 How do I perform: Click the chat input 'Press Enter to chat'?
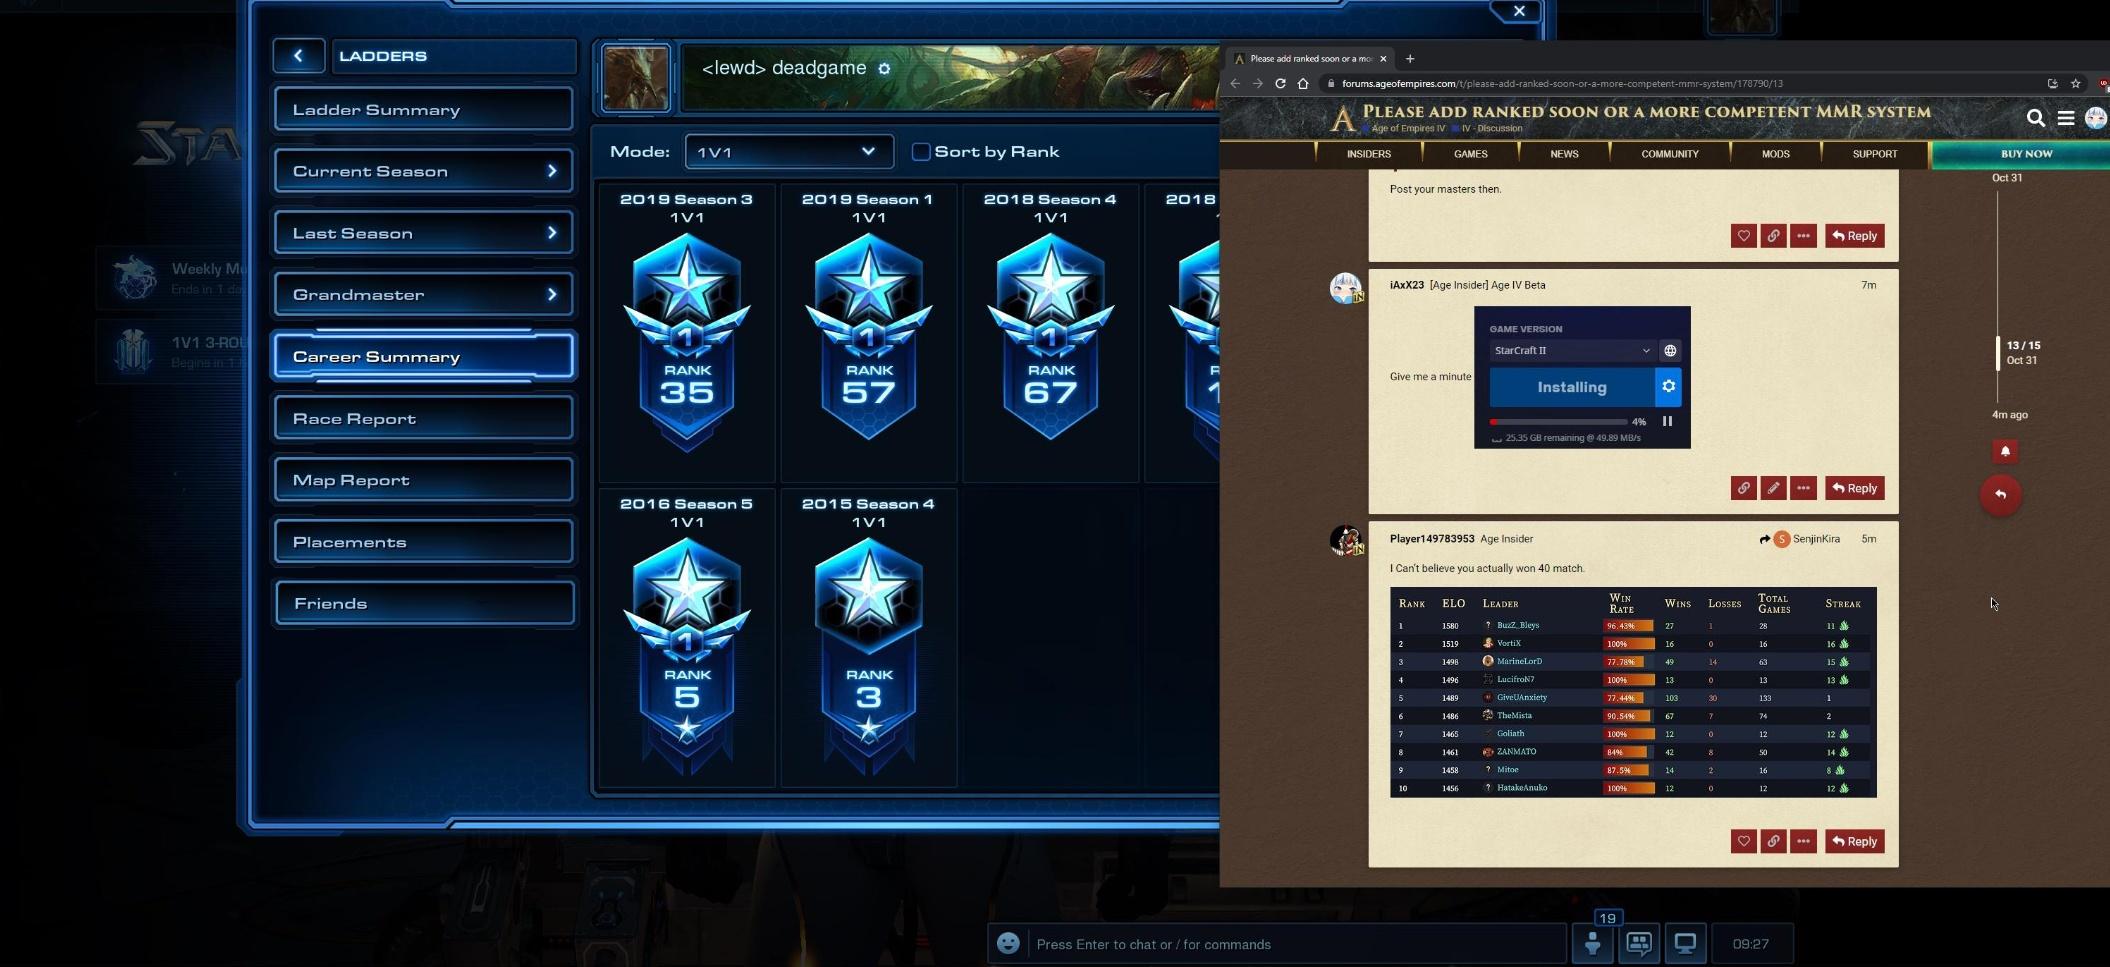pyautogui.click(x=1296, y=944)
